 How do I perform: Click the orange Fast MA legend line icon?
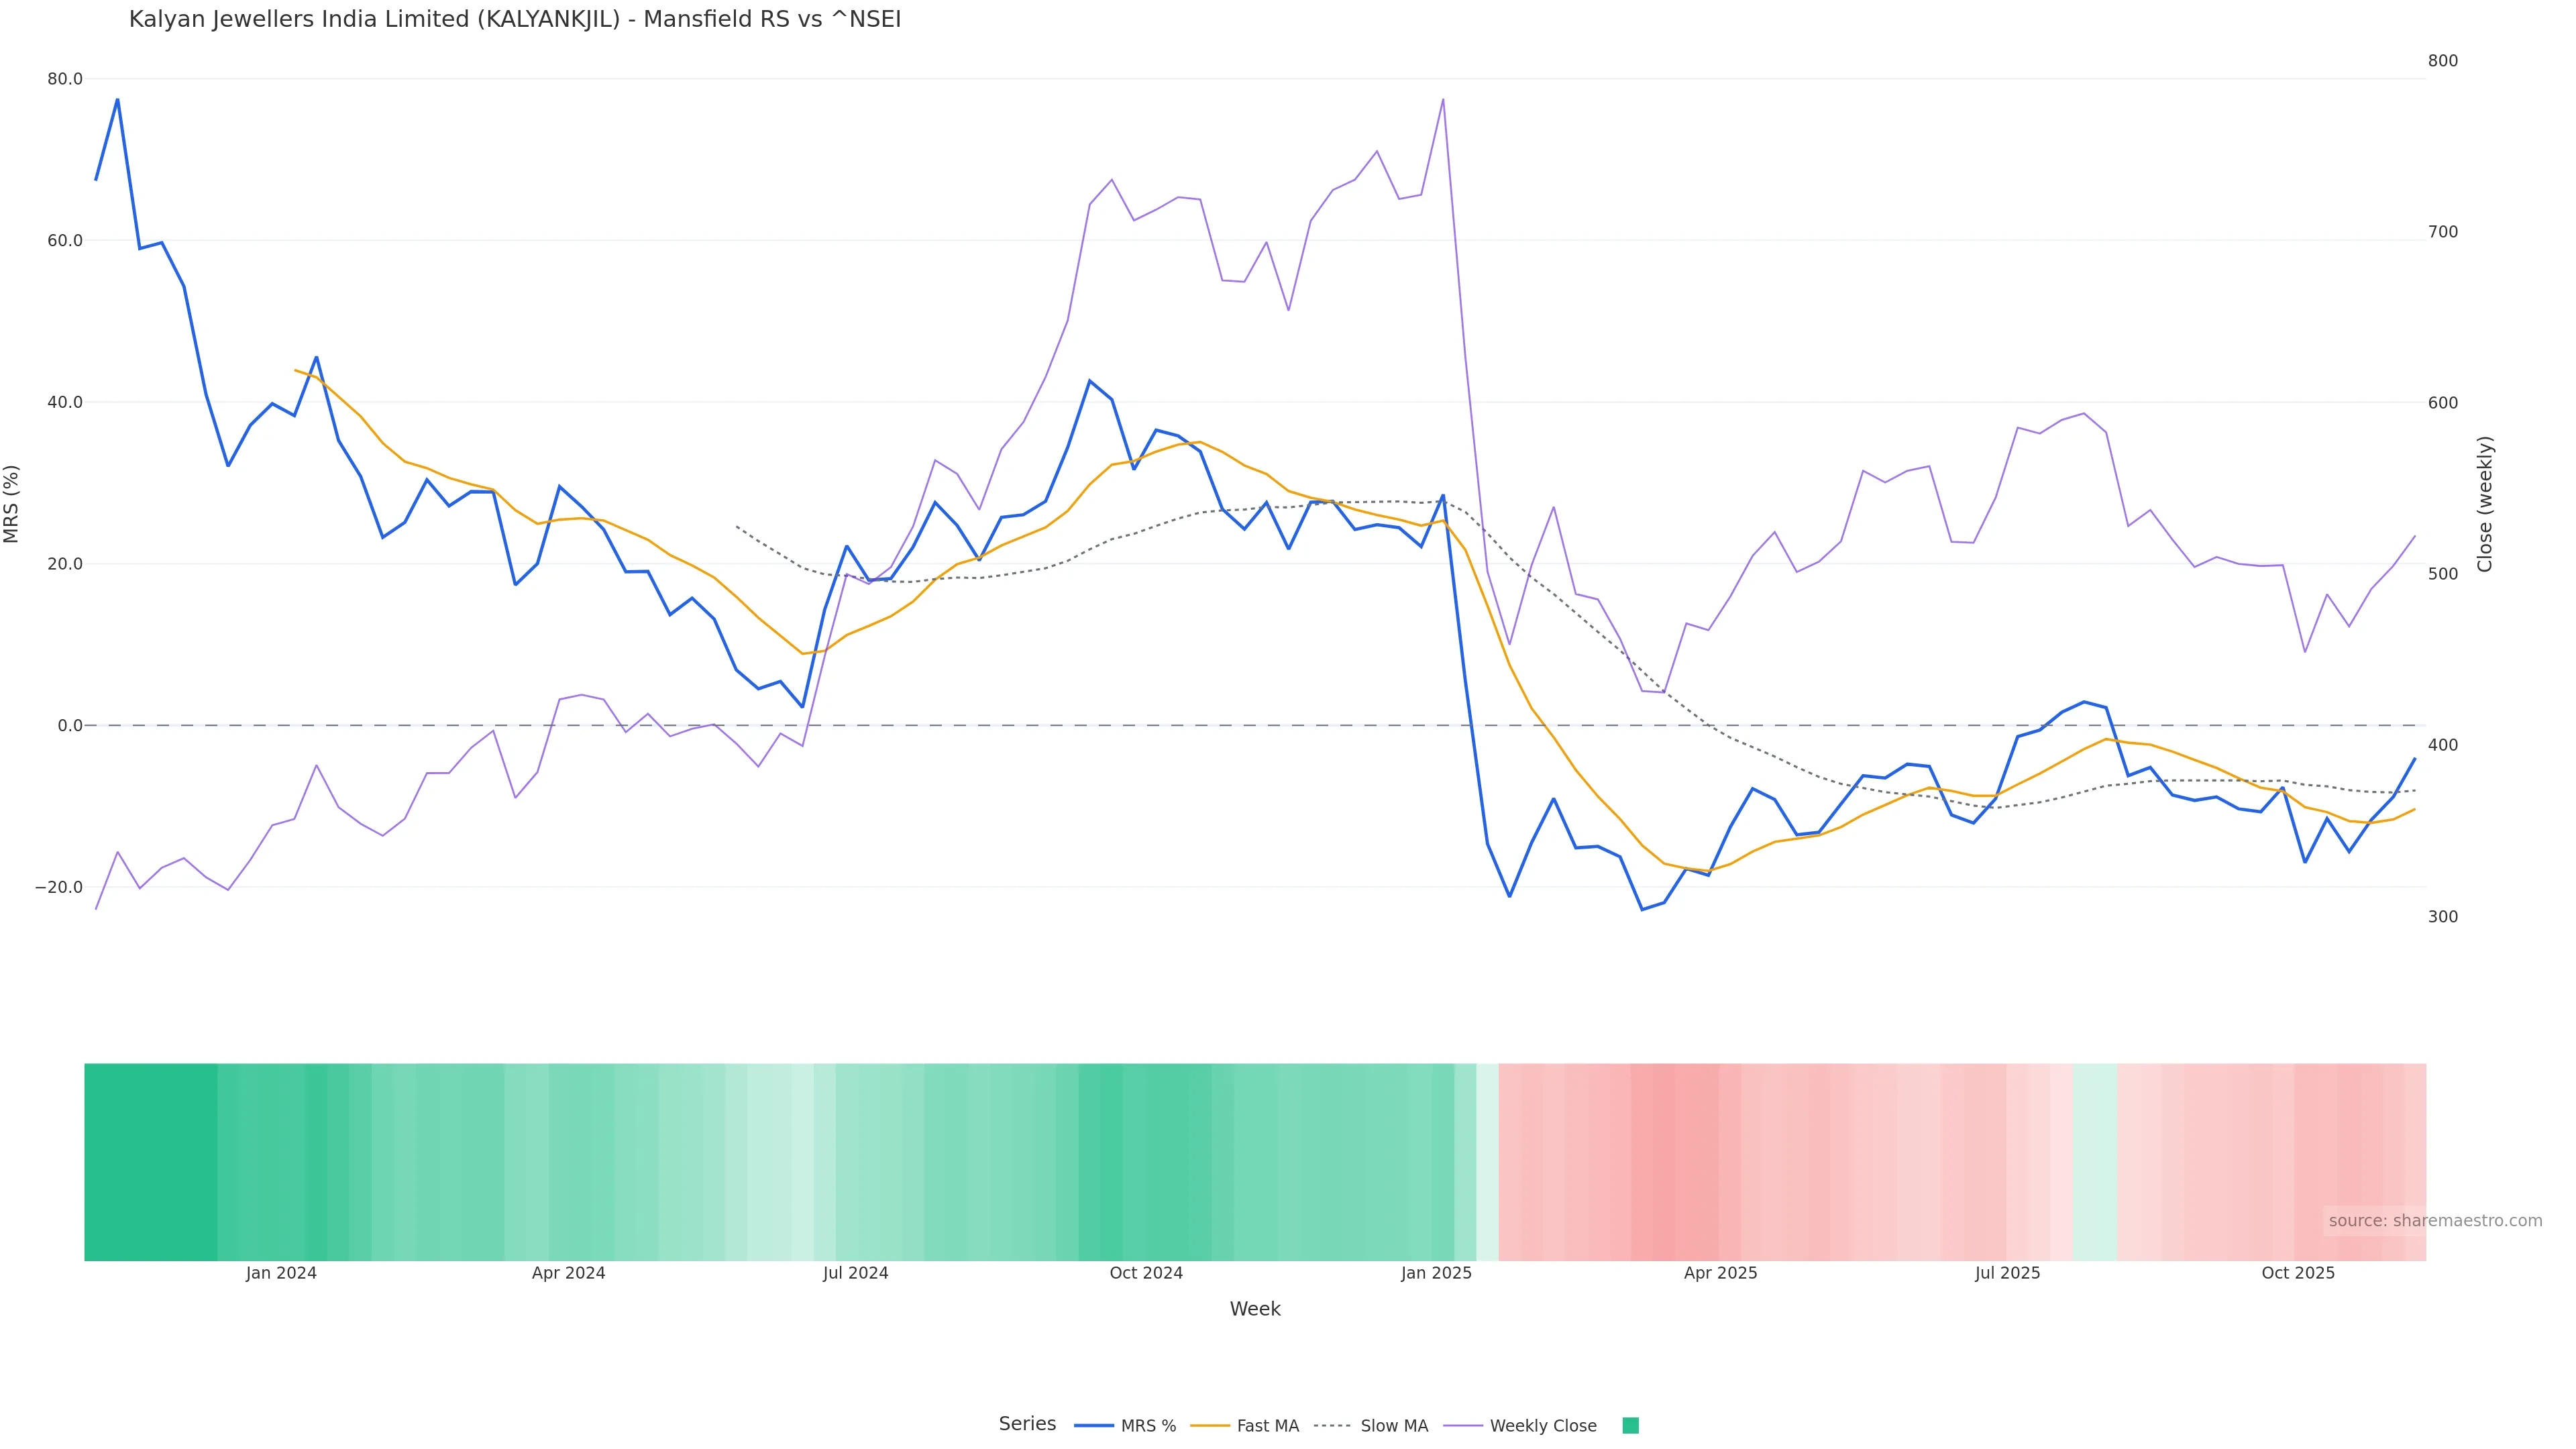[1210, 1426]
